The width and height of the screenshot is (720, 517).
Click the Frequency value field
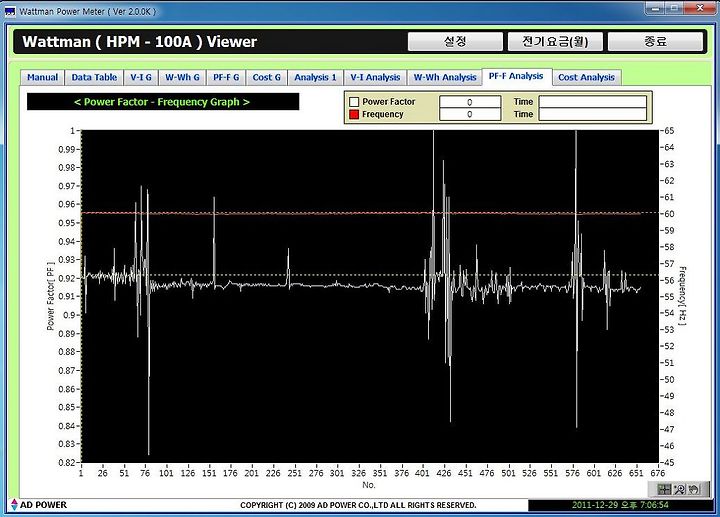coord(470,114)
